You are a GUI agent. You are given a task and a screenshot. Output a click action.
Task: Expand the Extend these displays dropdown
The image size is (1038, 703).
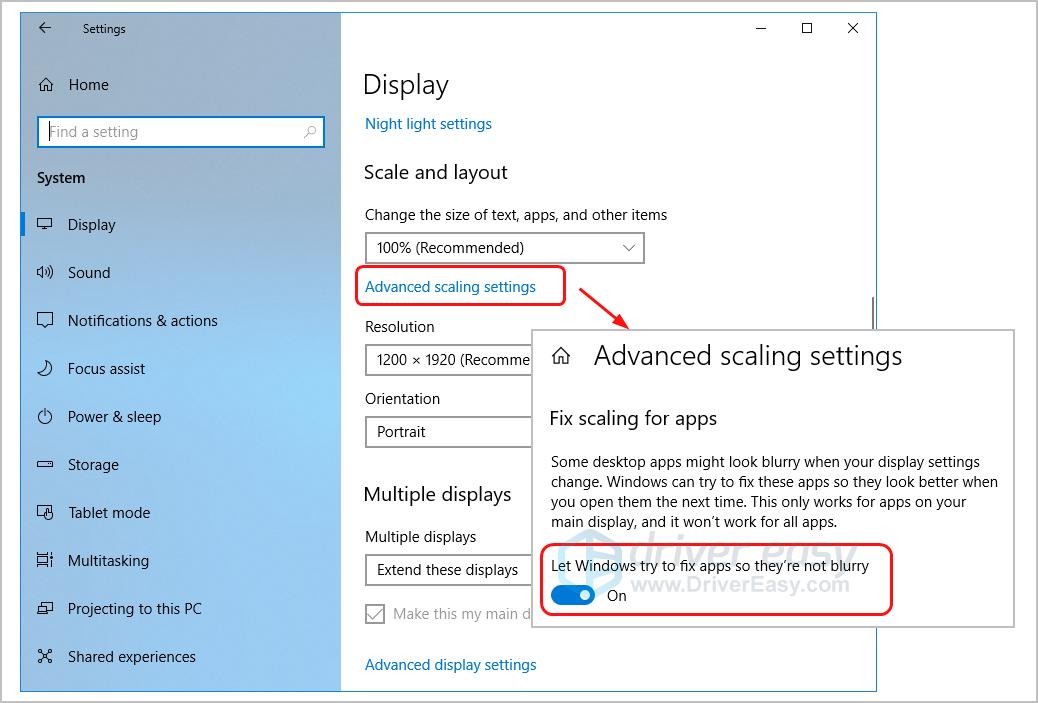tap(449, 570)
